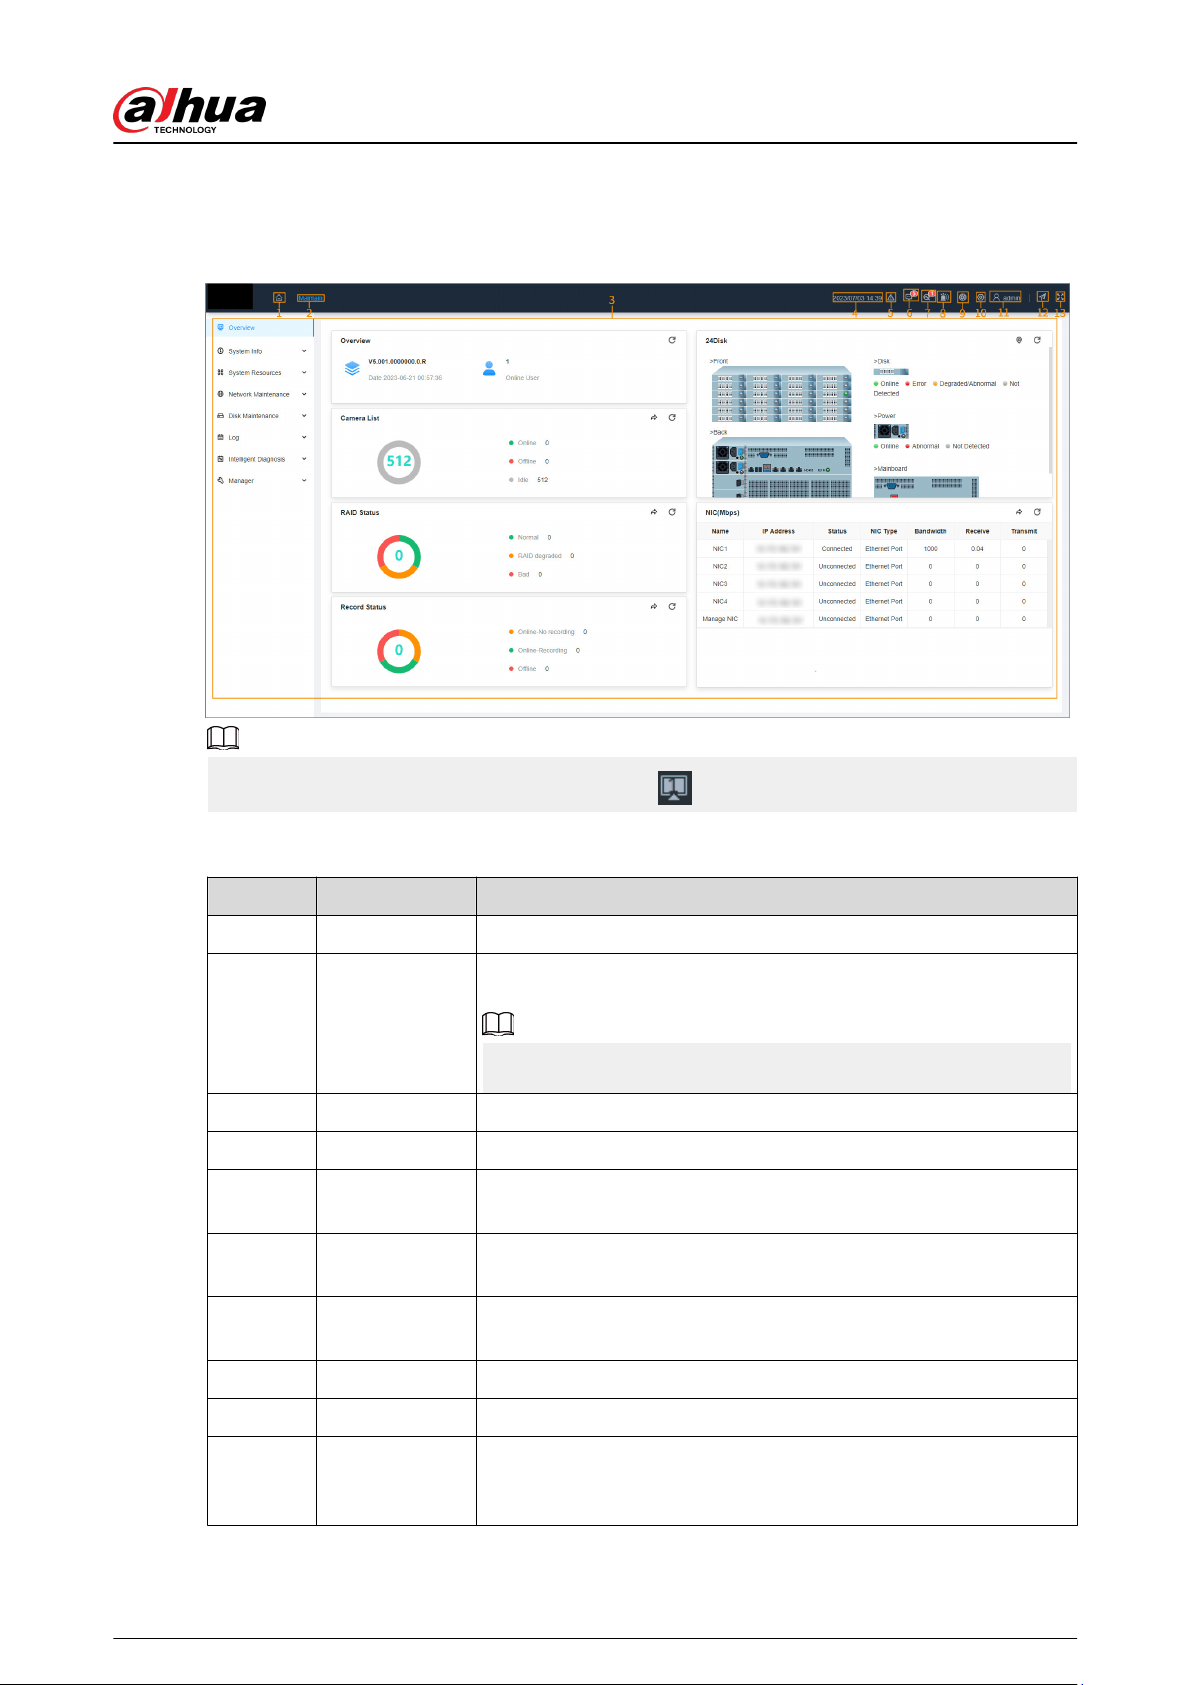The width and height of the screenshot is (1192, 1685).
Task: Click the date and time display
Action: click(x=858, y=298)
